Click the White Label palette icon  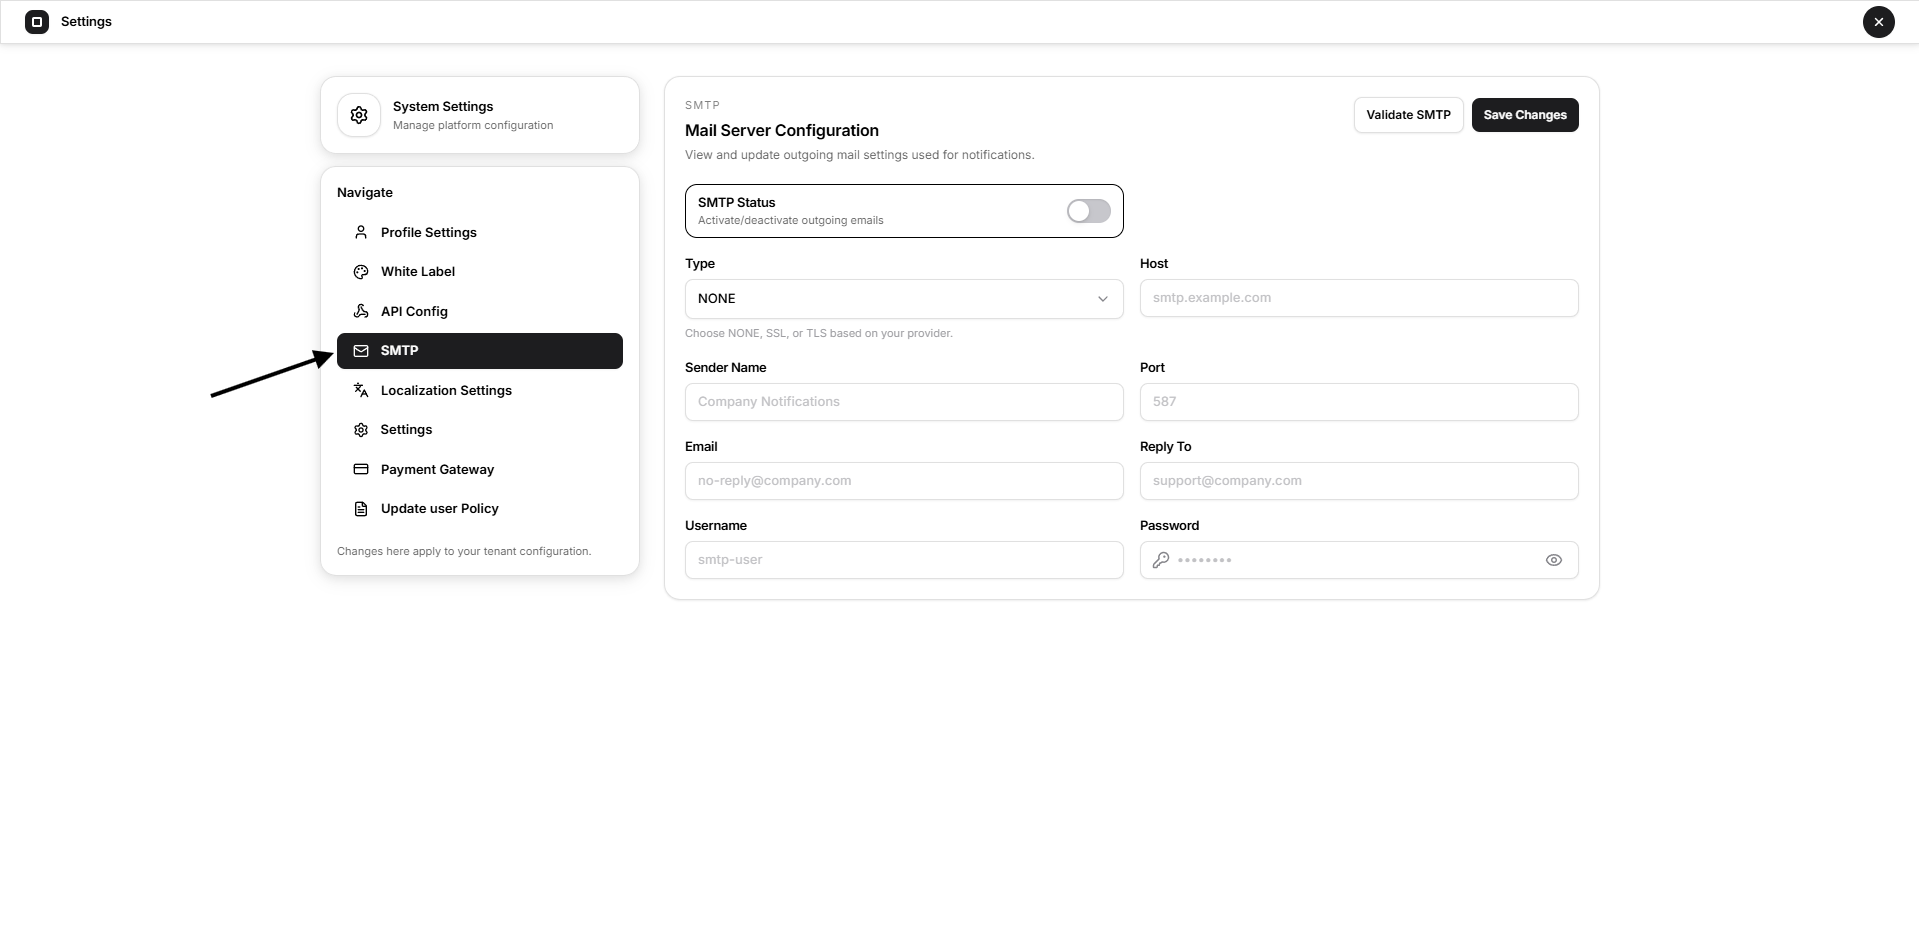click(x=361, y=272)
